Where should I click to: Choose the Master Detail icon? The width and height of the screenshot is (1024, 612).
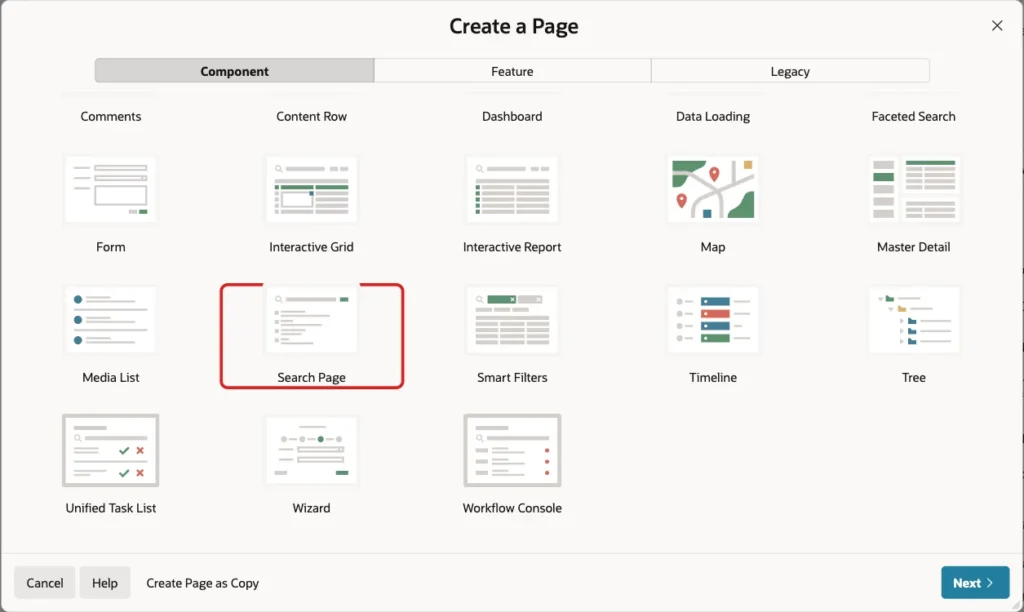(914, 189)
